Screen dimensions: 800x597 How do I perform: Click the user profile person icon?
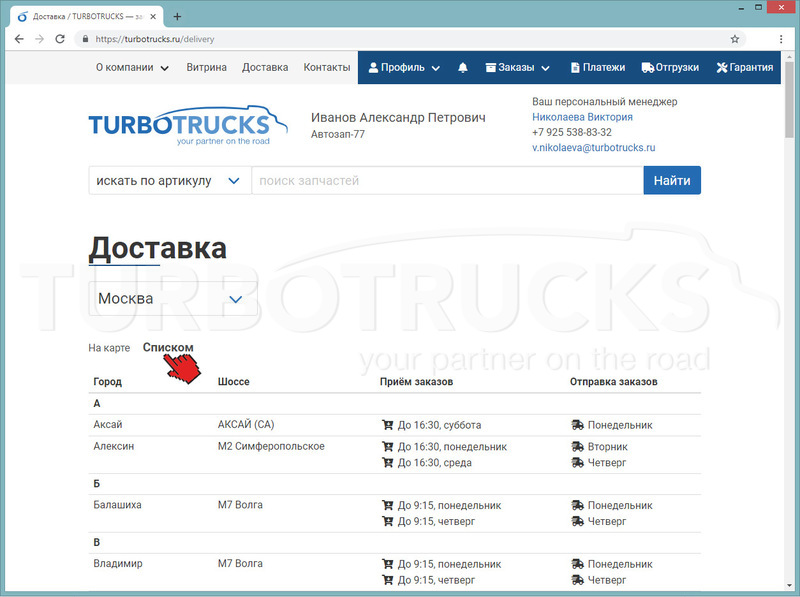pos(373,67)
